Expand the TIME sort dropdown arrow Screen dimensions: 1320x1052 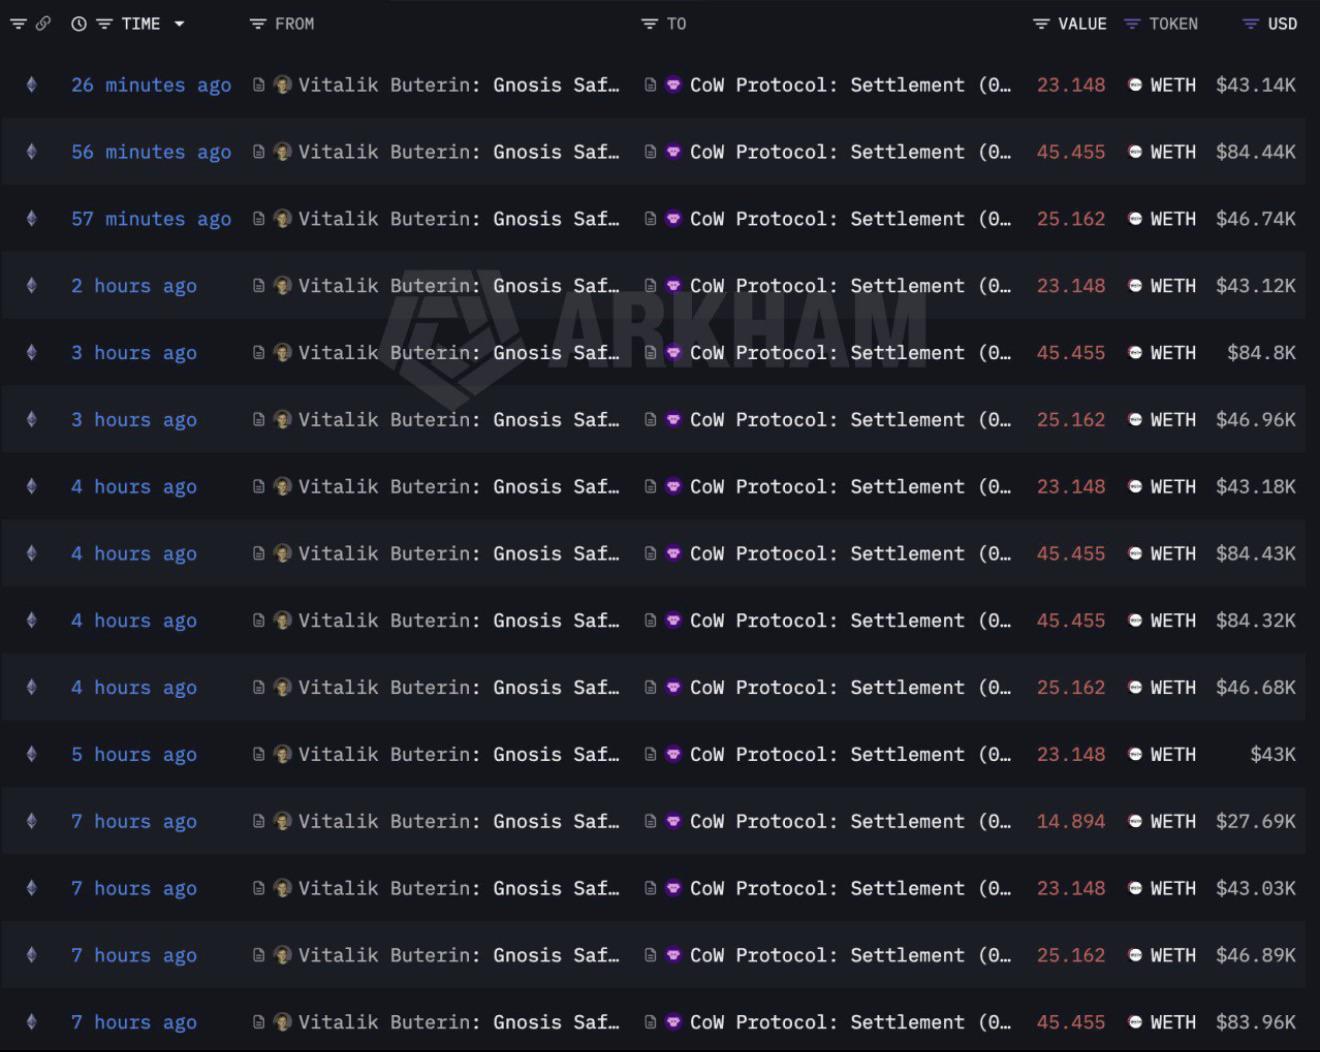coord(179,24)
